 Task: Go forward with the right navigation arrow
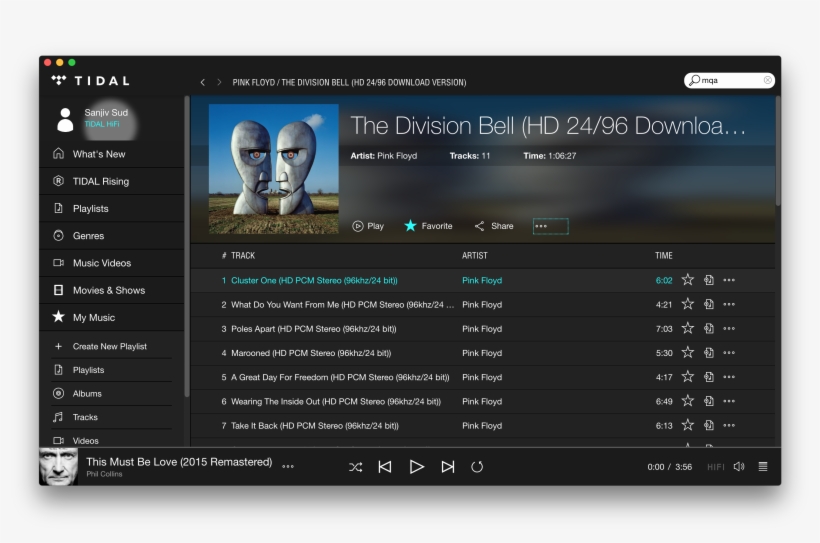coord(219,82)
